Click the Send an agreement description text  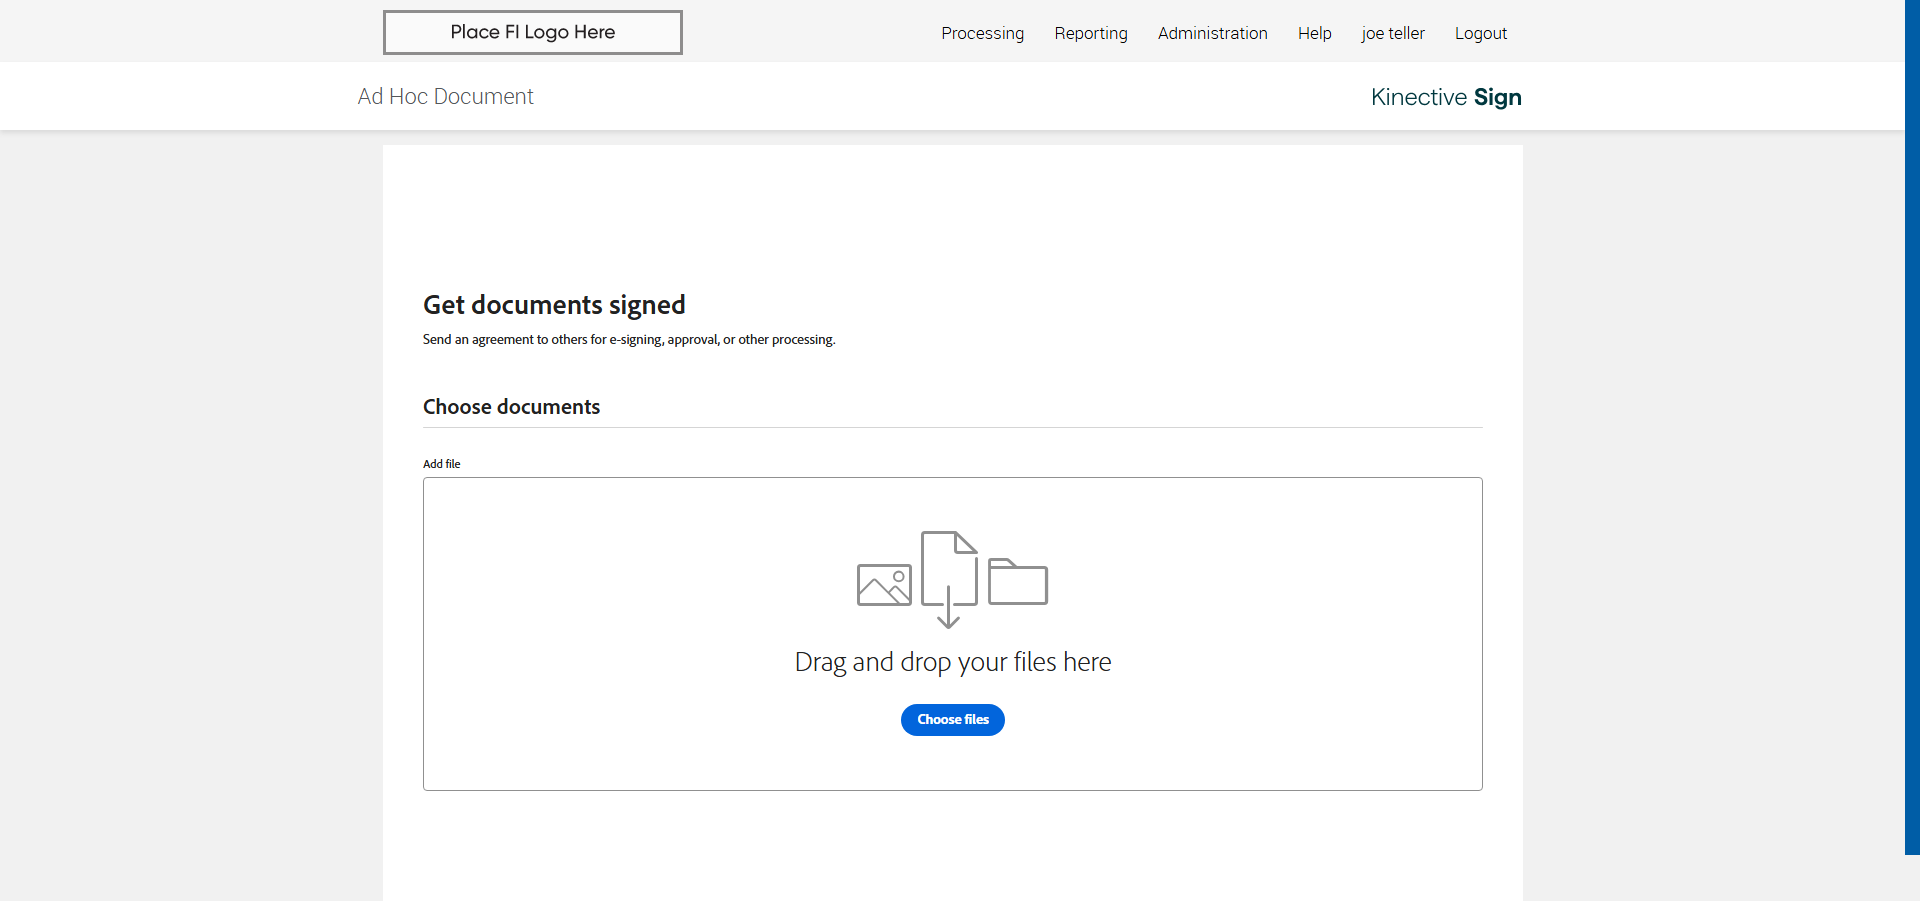(628, 340)
